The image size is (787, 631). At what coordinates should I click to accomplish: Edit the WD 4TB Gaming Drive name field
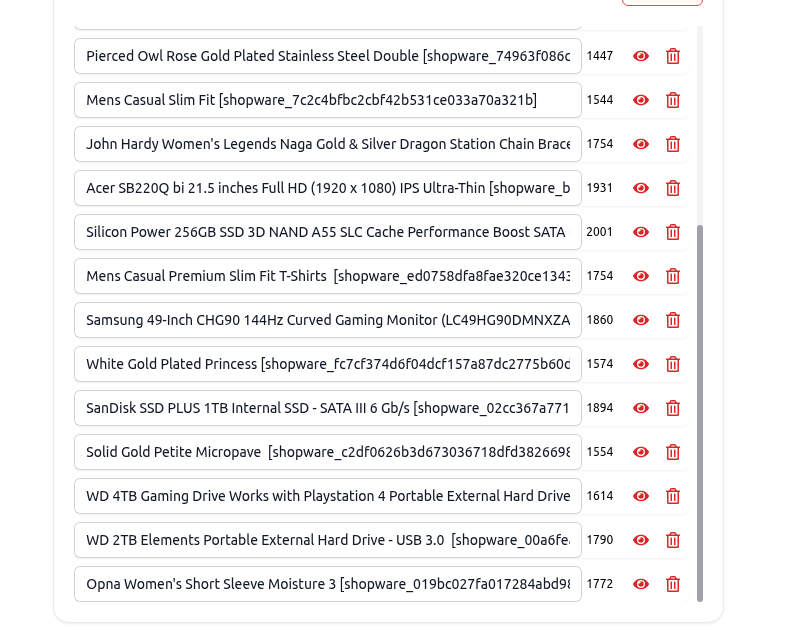click(x=328, y=496)
